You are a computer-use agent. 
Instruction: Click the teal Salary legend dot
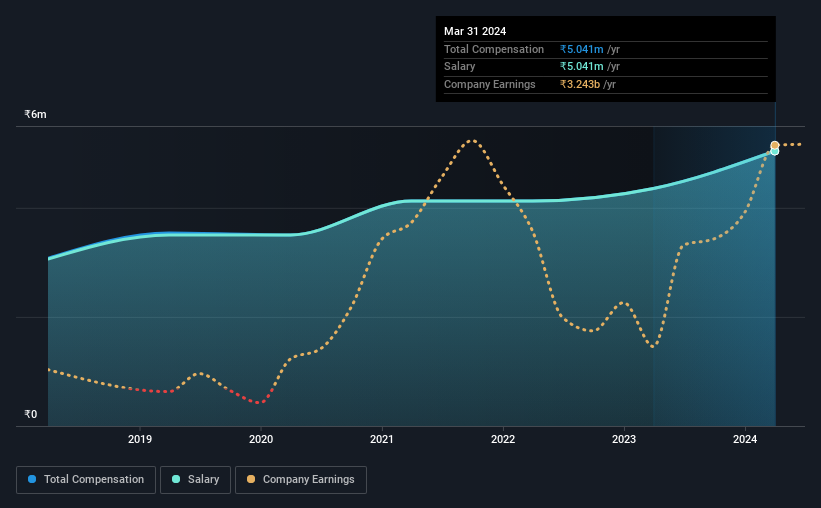[x=176, y=479]
